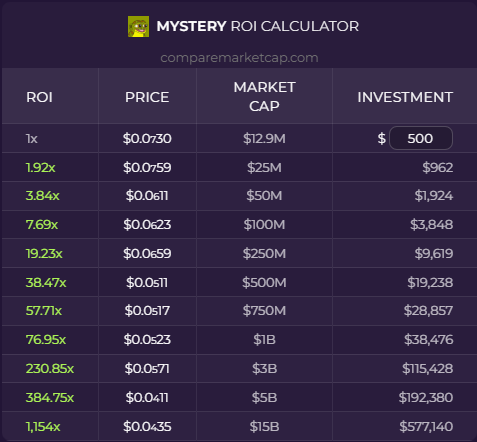477x442 pixels.
Task: Click the $192,380 investment value
Action: [426, 398]
